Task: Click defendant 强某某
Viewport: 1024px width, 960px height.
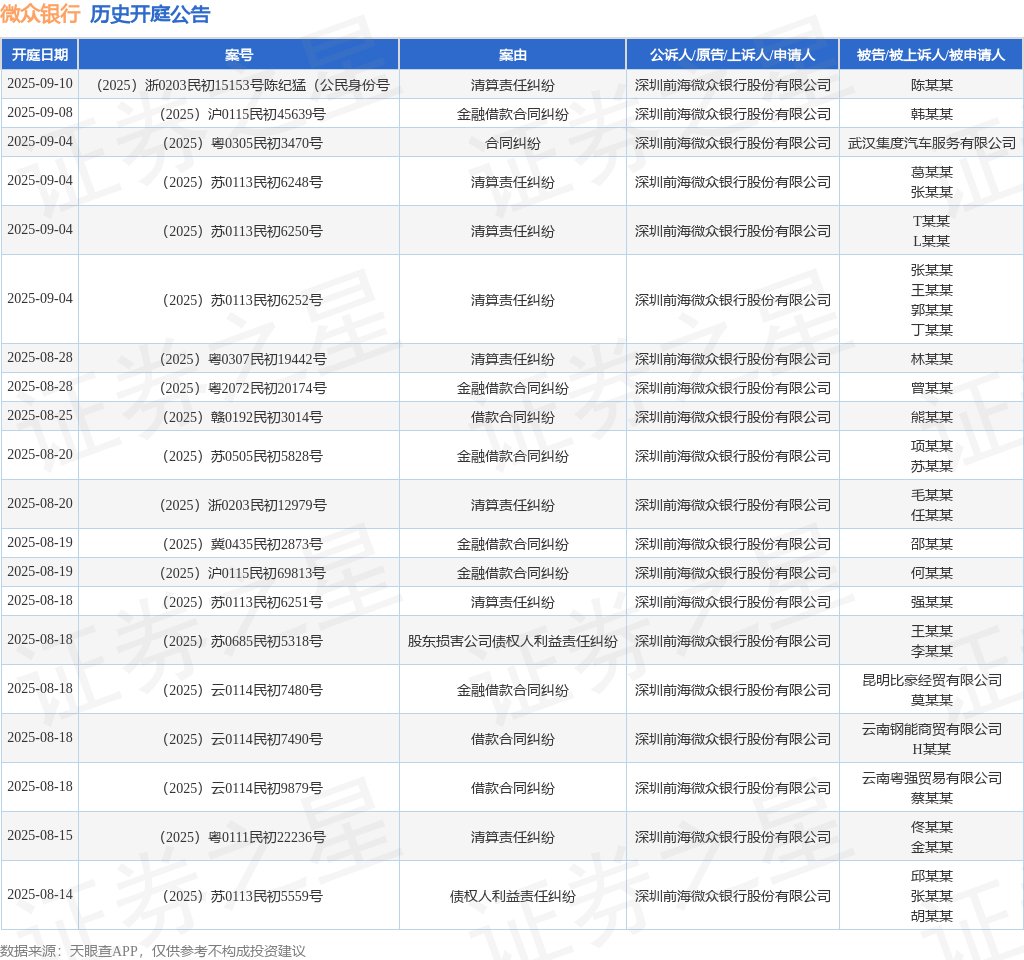Action: point(932,602)
